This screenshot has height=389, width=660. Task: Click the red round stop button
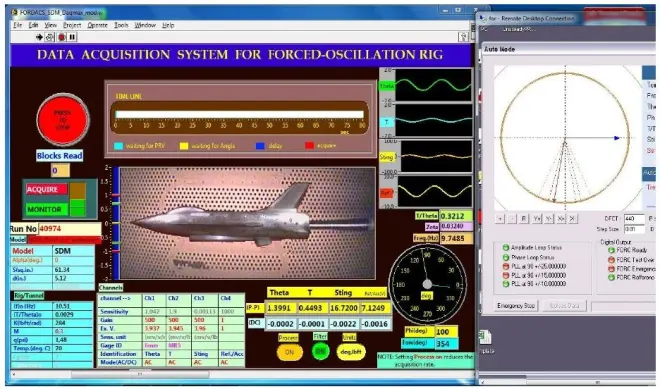pyautogui.click(x=63, y=120)
